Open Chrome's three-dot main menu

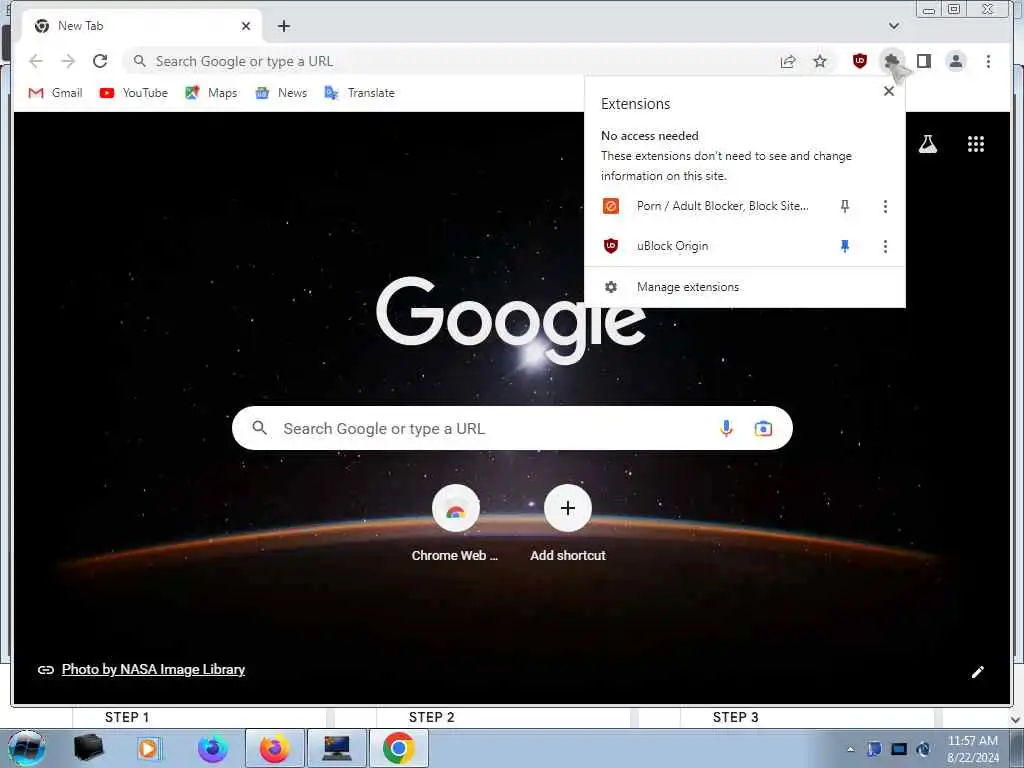click(988, 61)
